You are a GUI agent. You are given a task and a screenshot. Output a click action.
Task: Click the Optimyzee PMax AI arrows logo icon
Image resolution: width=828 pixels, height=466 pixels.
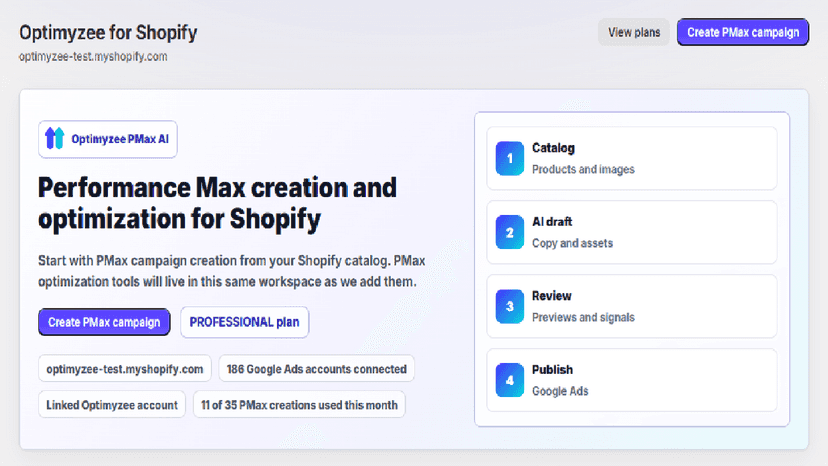(x=54, y=138)
